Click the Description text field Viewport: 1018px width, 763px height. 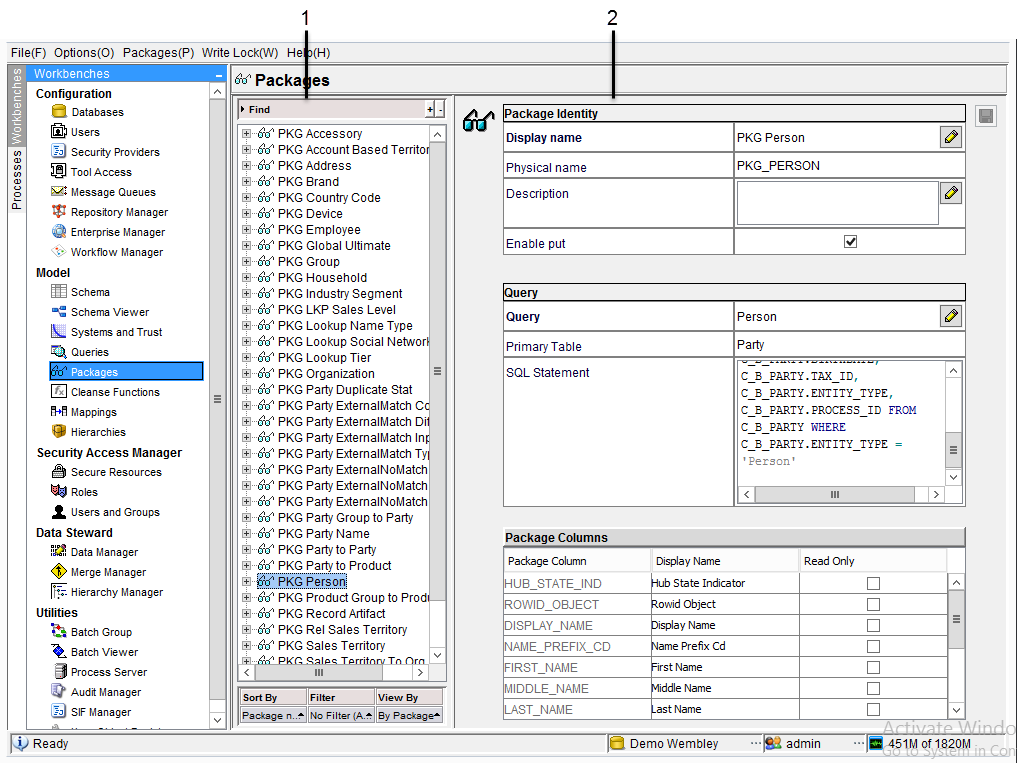click(x=836, y=202)
